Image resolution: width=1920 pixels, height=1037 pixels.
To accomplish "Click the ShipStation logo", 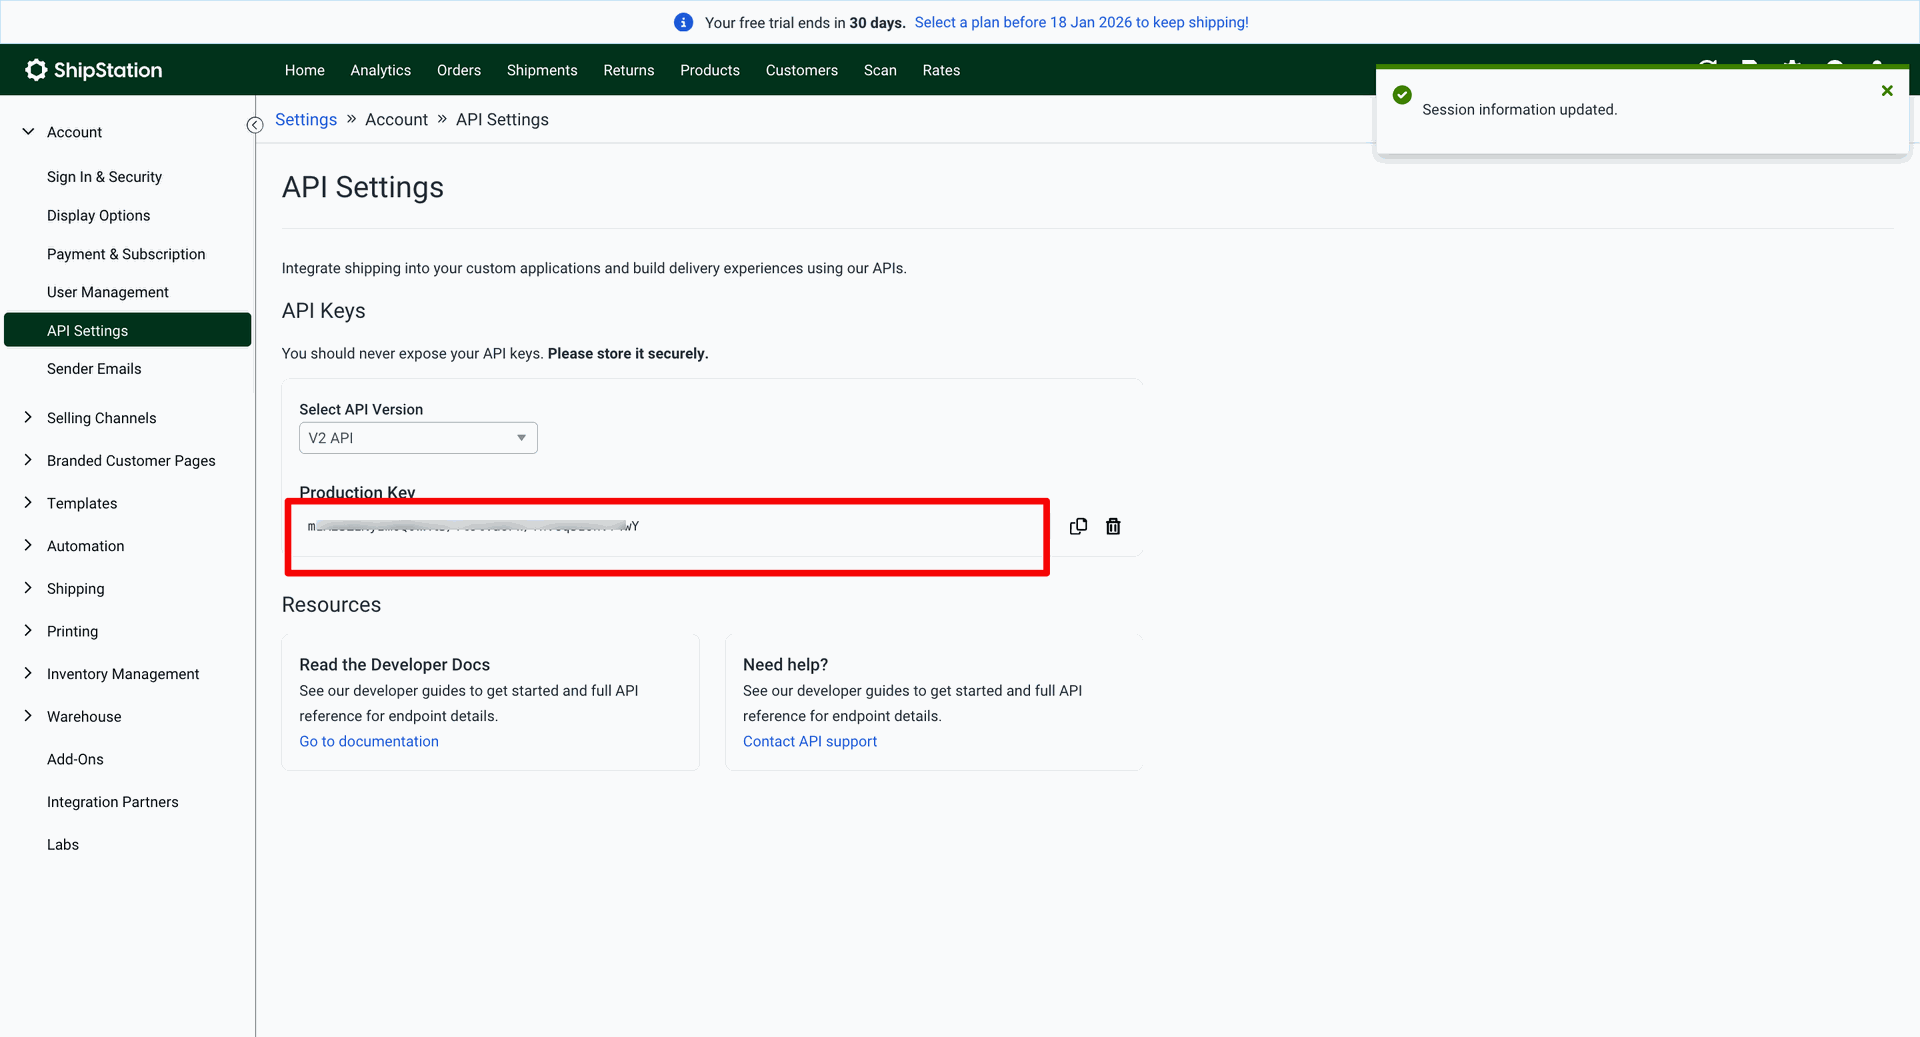I will point(94,70).
